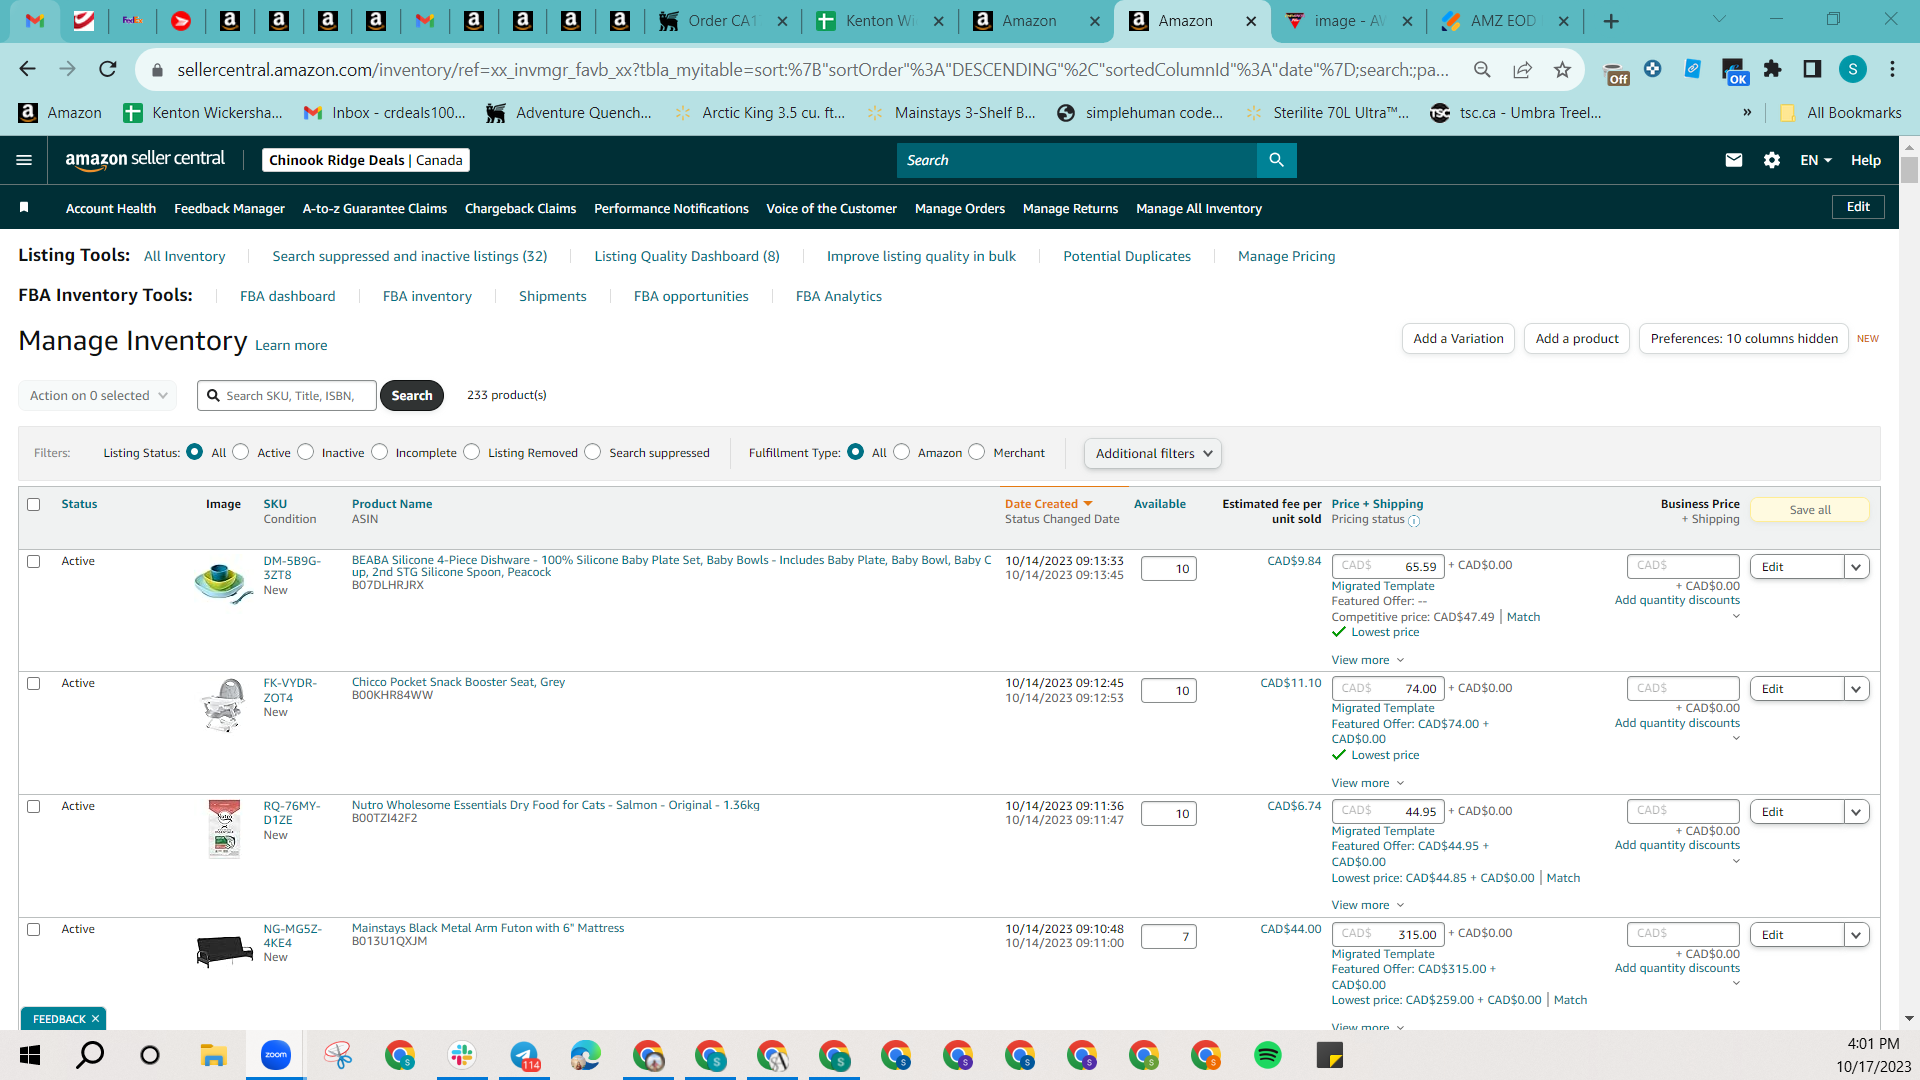Open Windows taskbar search
The width and height of the screenshot is (1920, 1080).
tap(90, 1055)
